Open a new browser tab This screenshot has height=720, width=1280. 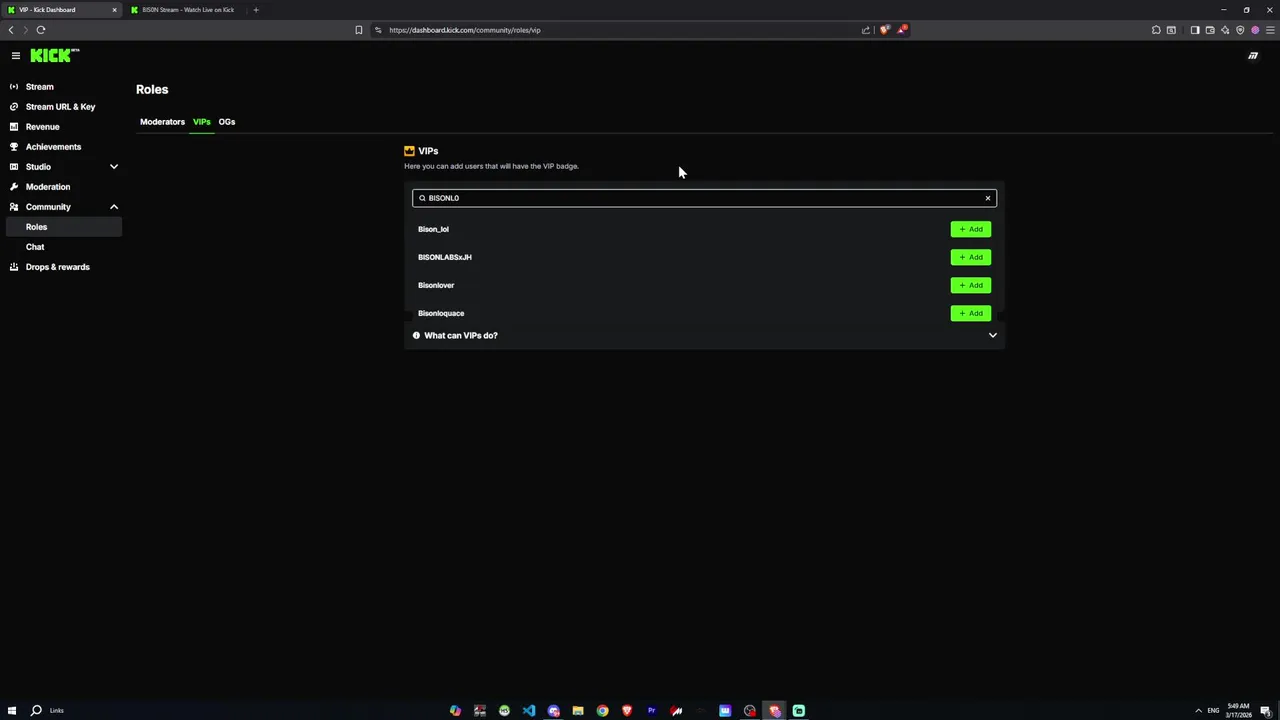(x=256, y=10)
